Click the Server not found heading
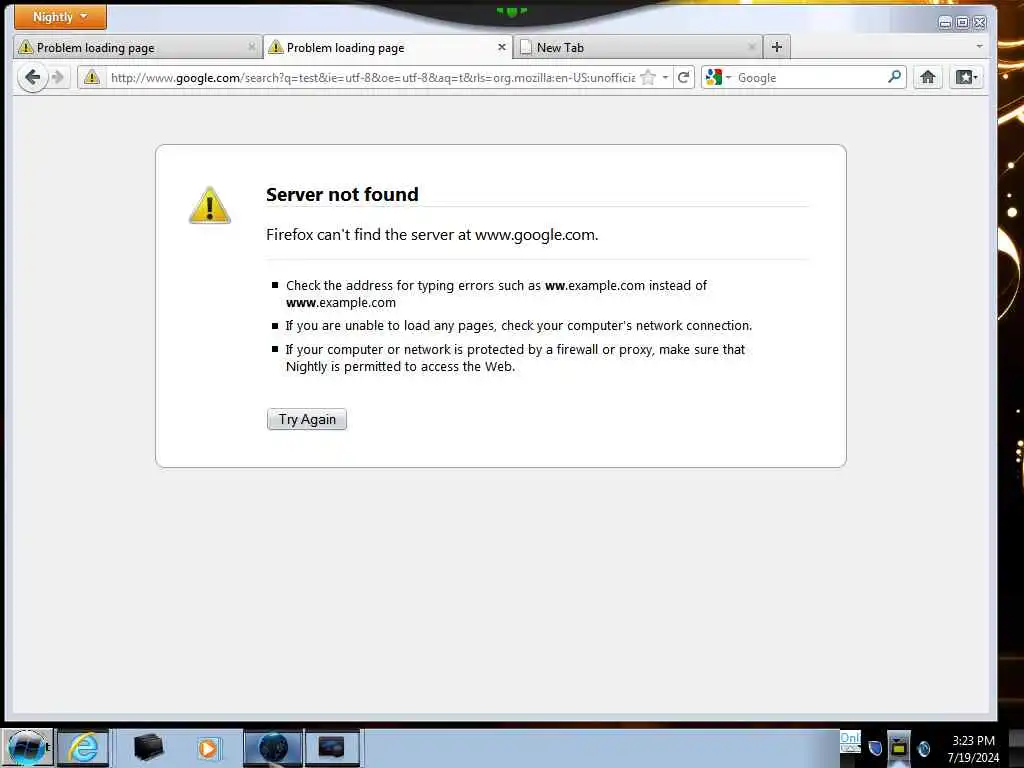 point(342,195)
